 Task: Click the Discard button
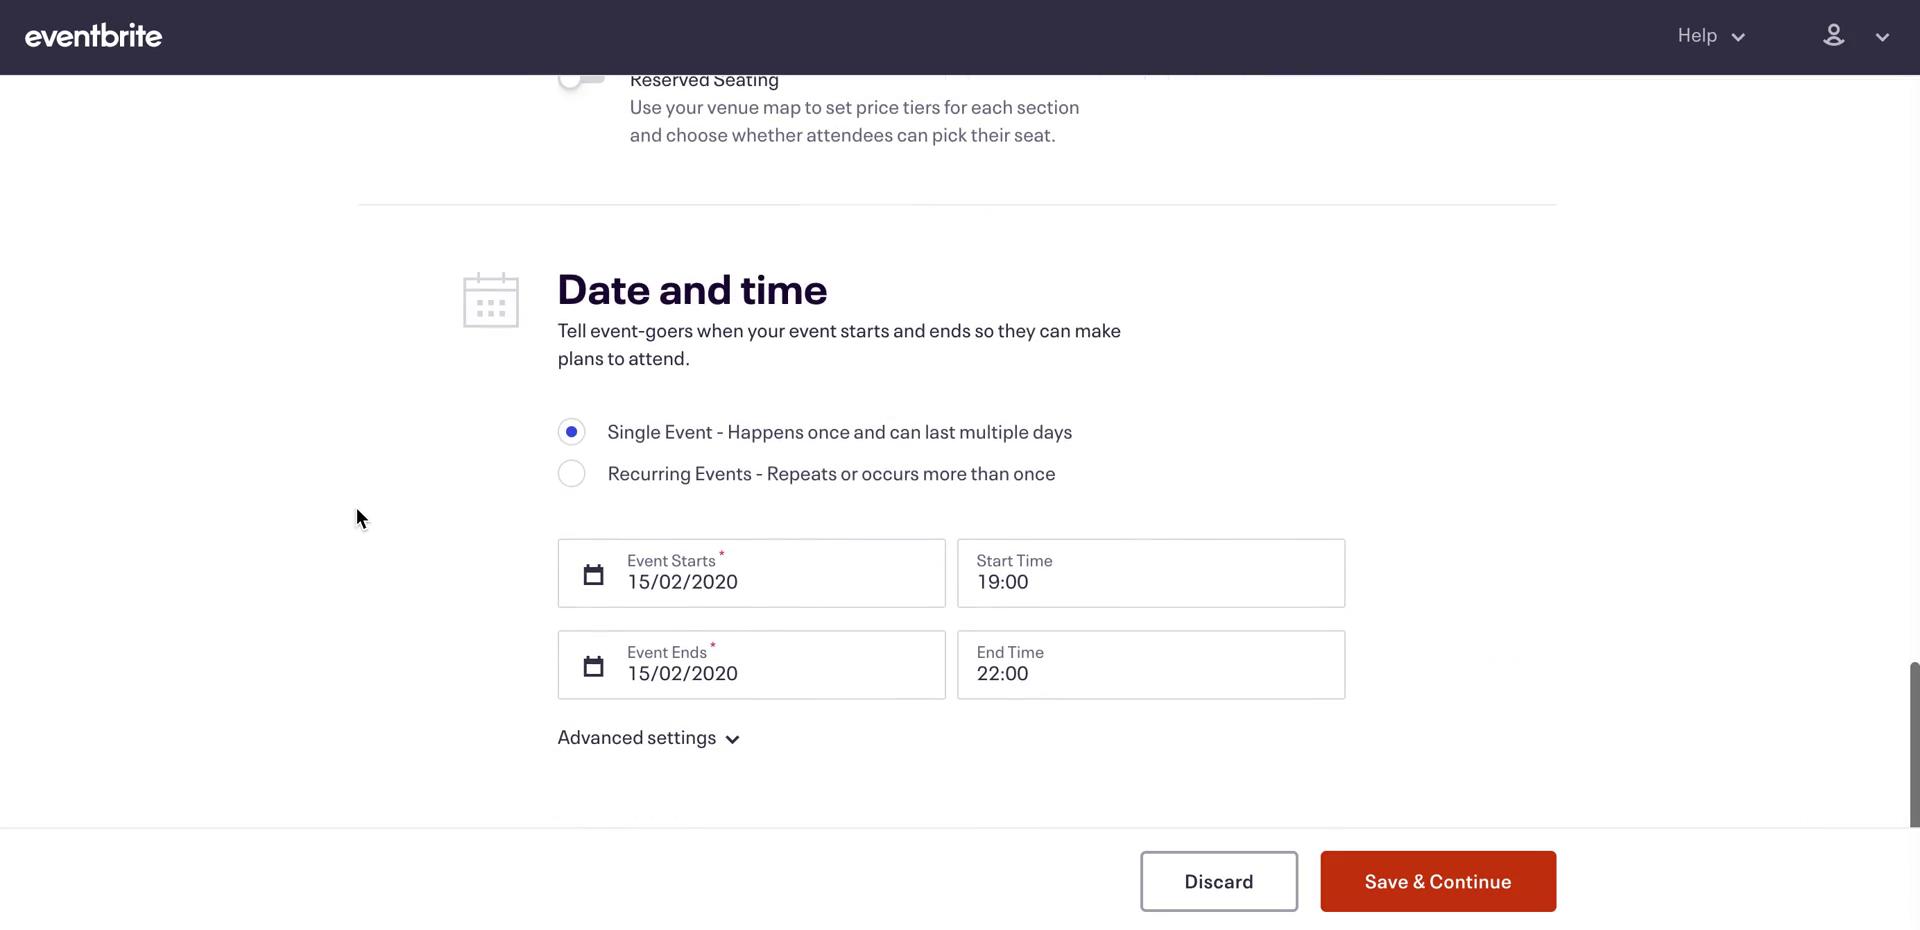click(1219, 882)
